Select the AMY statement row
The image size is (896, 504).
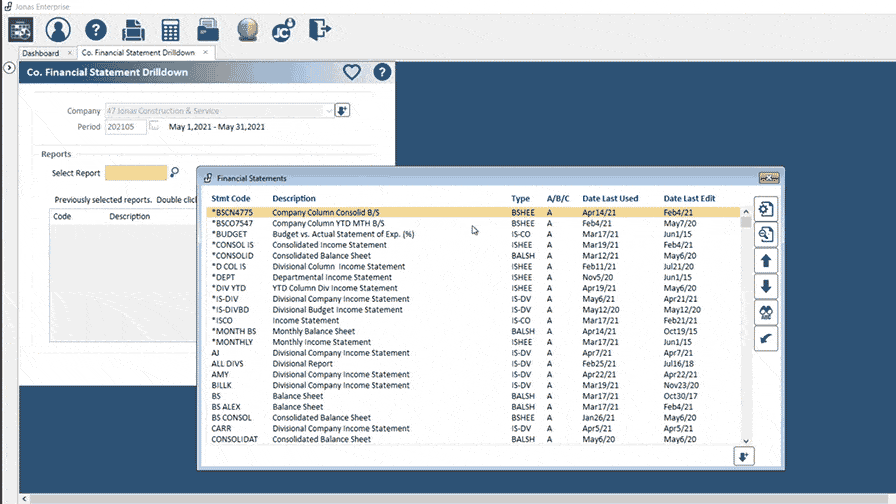[x=473, y=375]
